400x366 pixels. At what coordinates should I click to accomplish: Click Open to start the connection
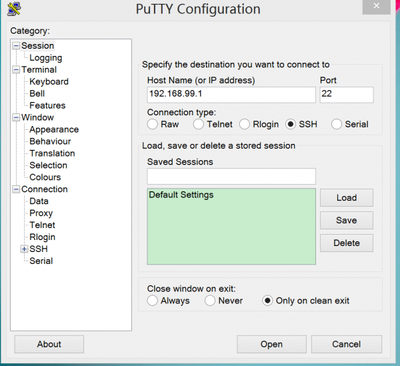pyautogui.click(x=272, y=344)
